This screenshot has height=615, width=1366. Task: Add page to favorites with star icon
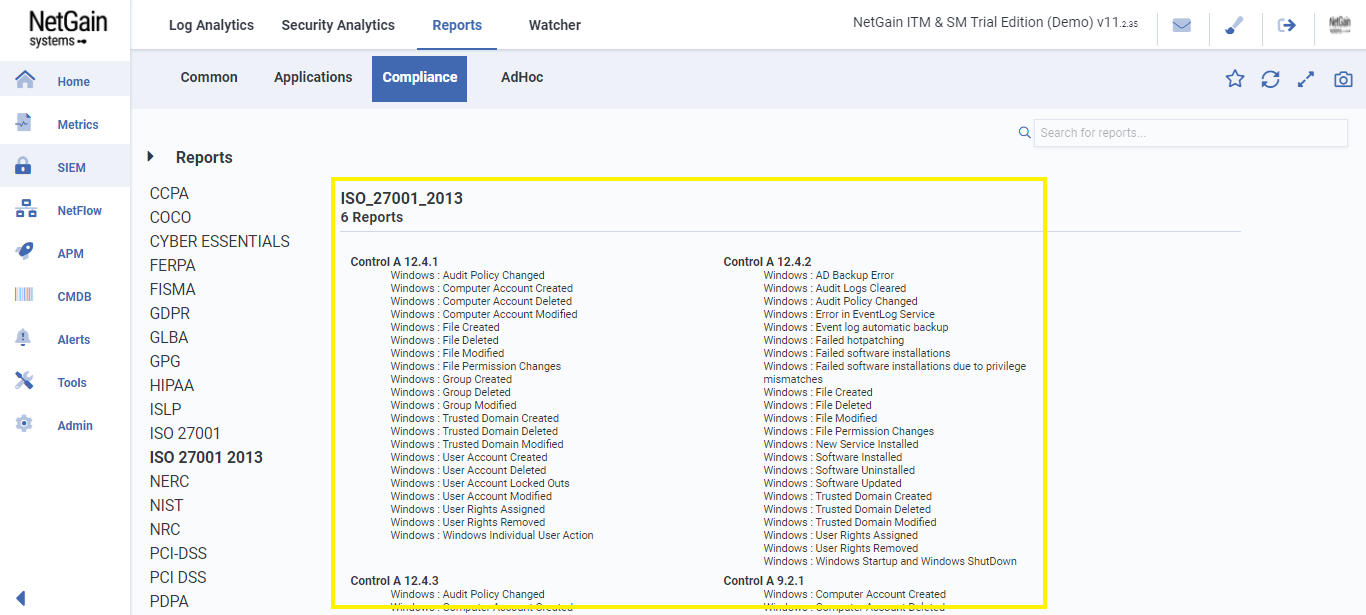coord(1235,79)
